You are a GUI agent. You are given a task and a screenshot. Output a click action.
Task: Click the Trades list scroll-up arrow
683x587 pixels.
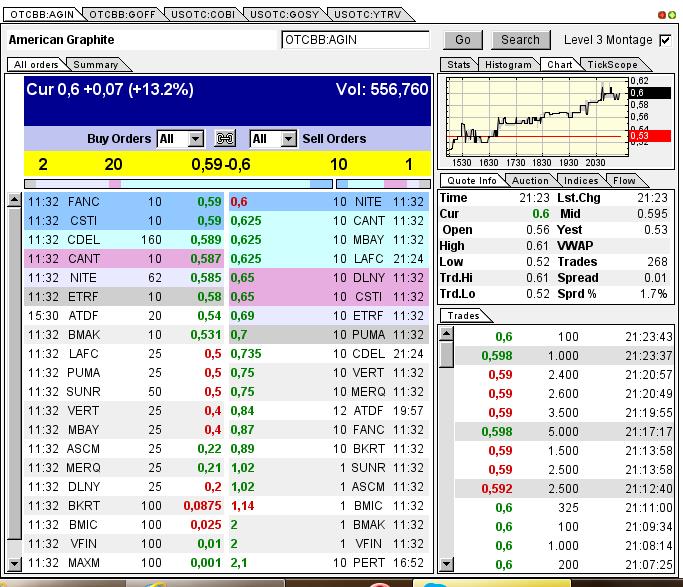446,335
